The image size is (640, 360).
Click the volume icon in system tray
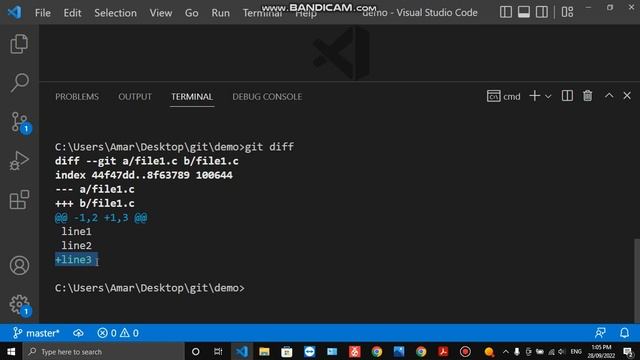[x=562, y=351]
